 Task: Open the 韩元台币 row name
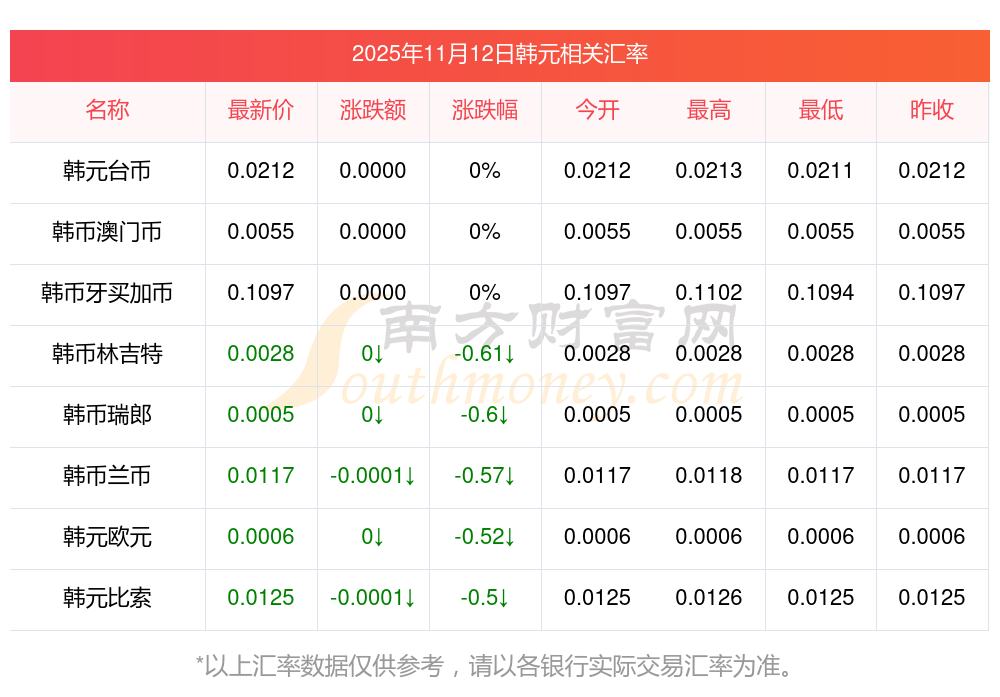[x=107, y=171]
